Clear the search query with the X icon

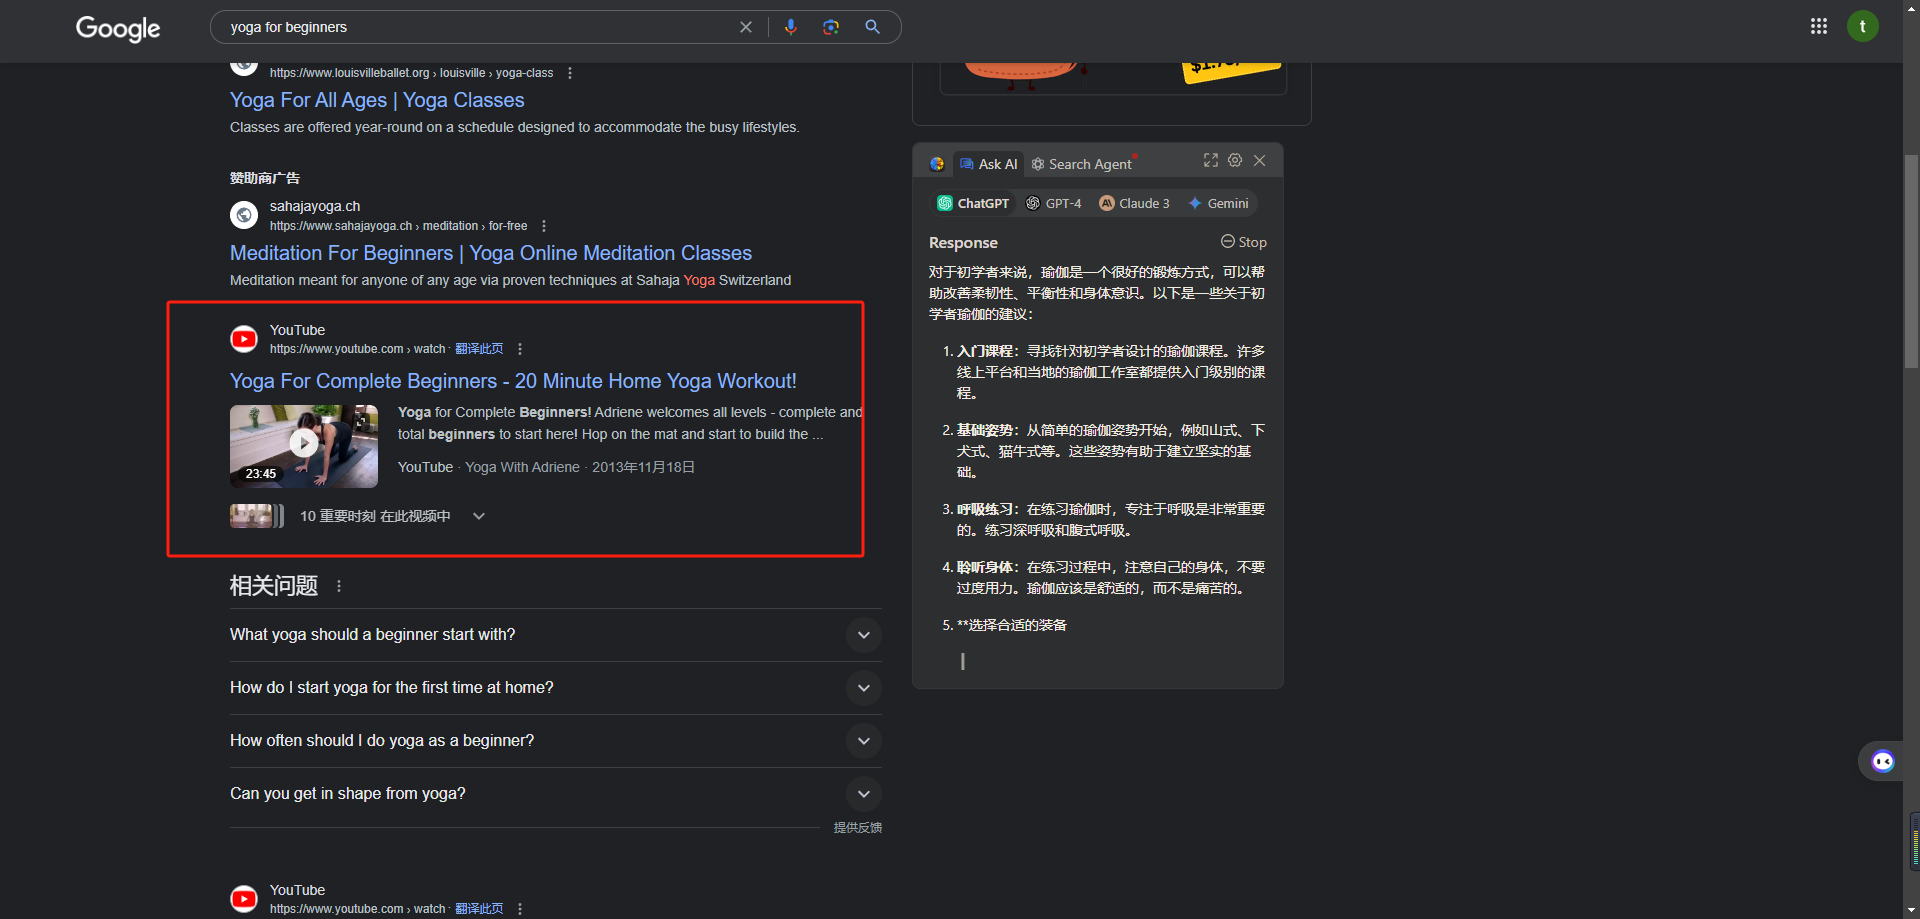tap(746, 27)
